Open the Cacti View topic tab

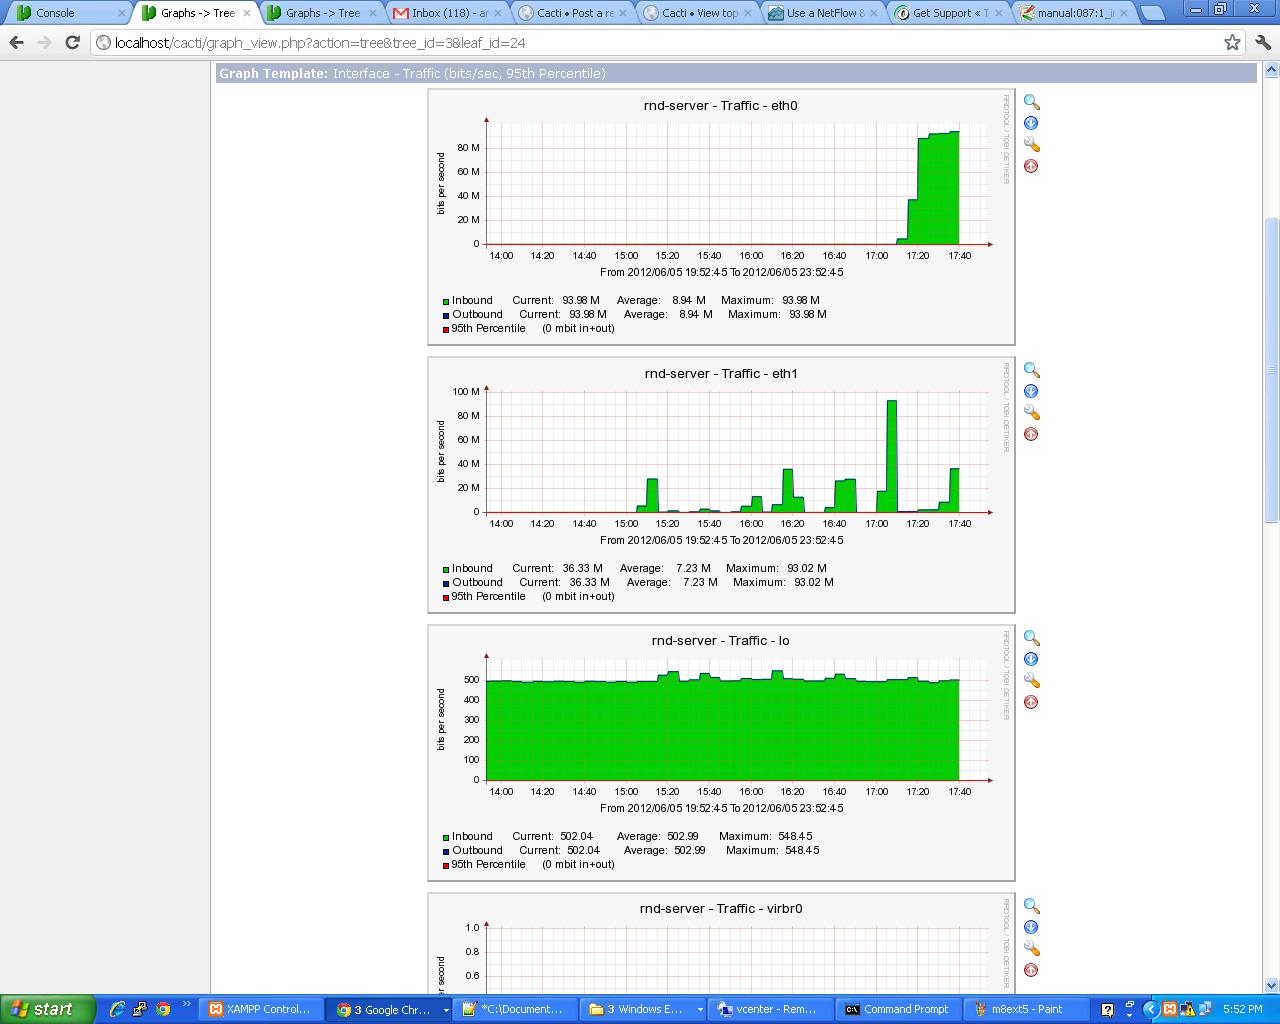(699, 13)
